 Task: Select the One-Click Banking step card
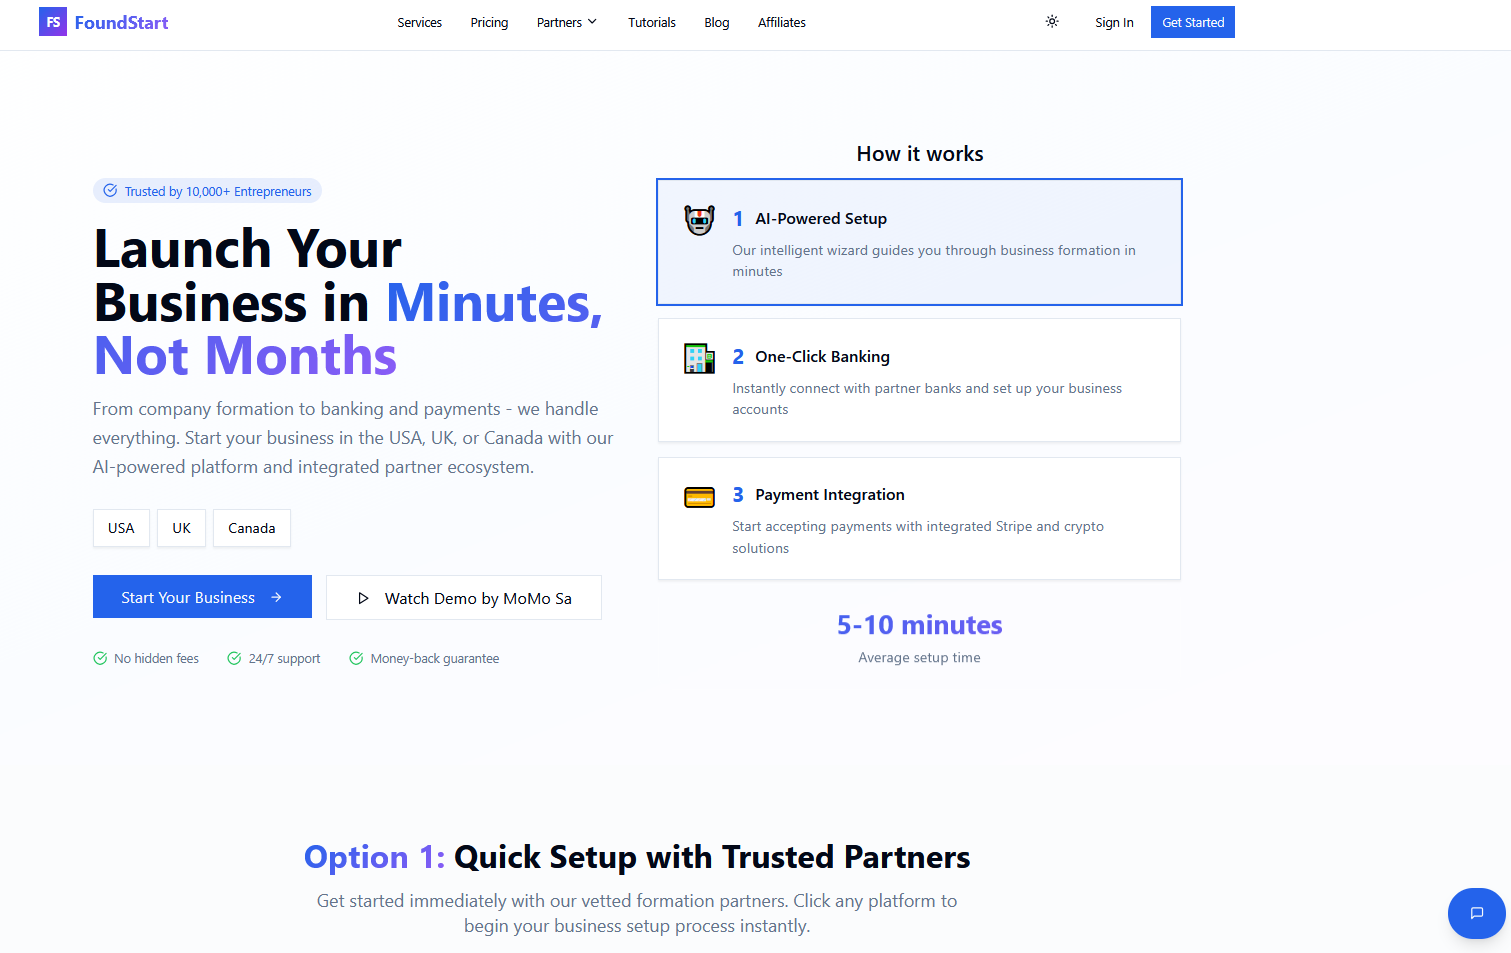[919, 380]
